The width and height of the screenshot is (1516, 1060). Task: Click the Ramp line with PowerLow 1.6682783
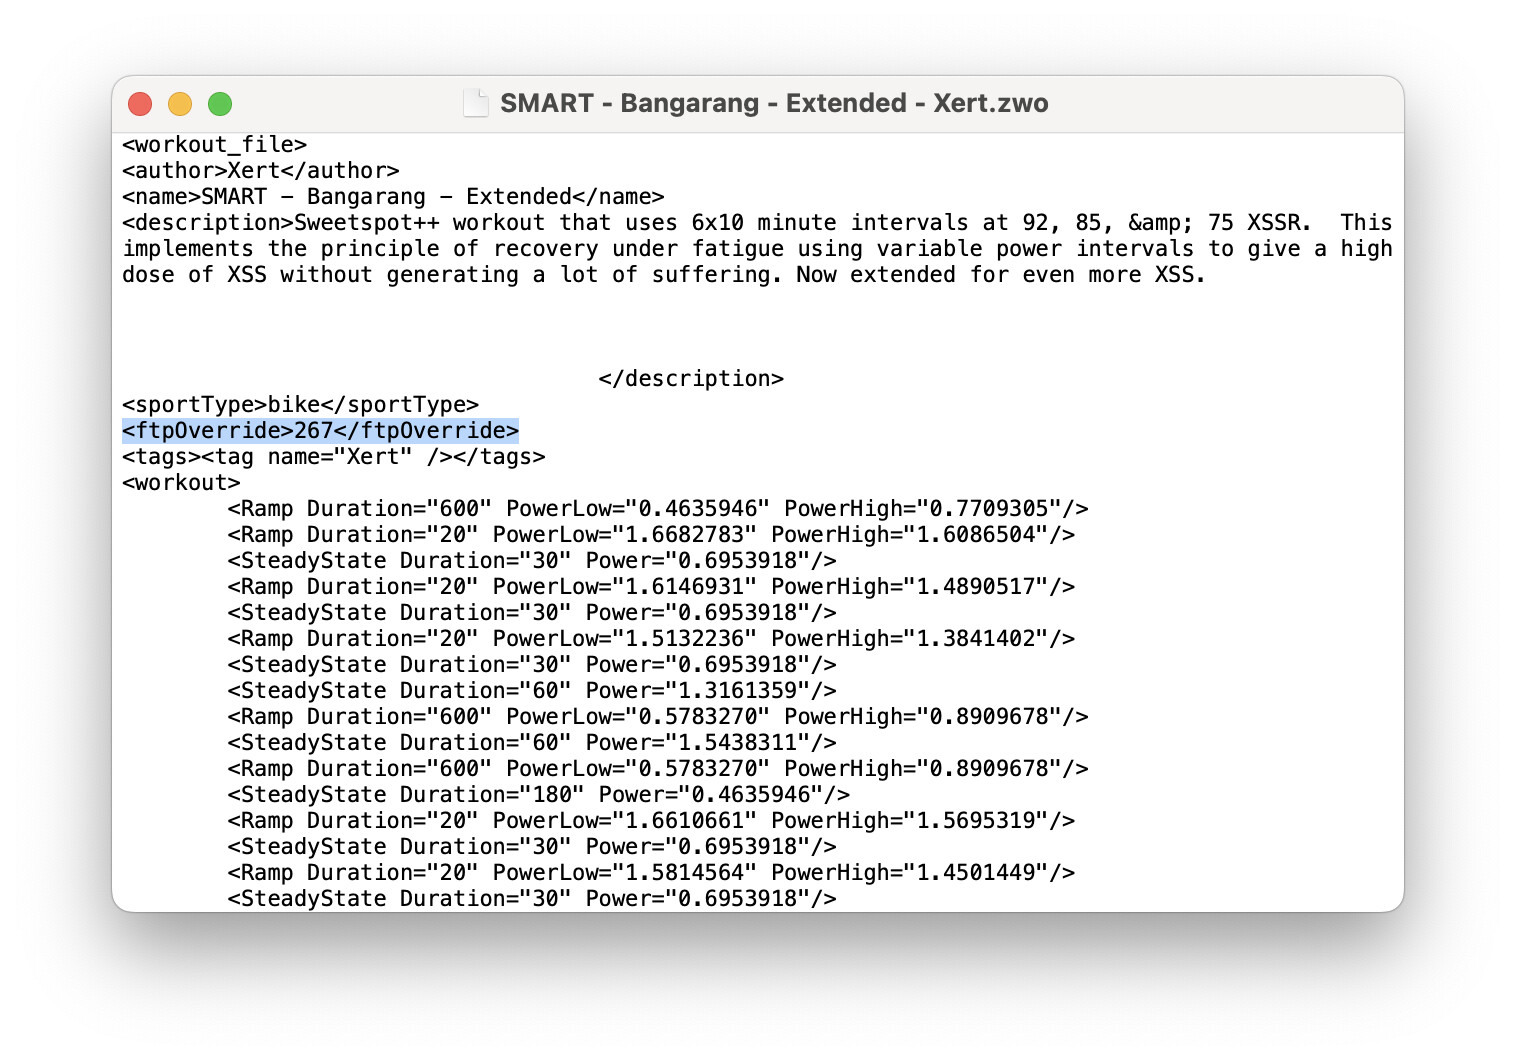[x=650, y=535]
